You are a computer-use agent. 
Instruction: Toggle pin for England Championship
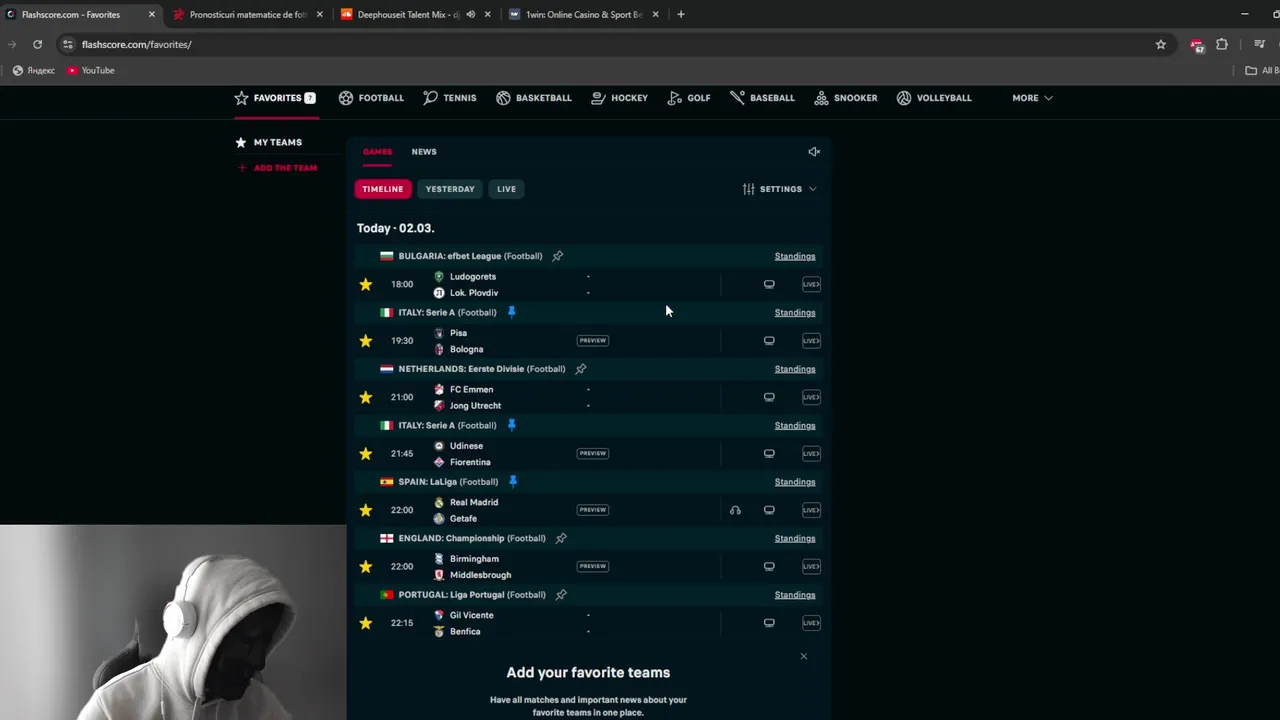pos(561,538)
